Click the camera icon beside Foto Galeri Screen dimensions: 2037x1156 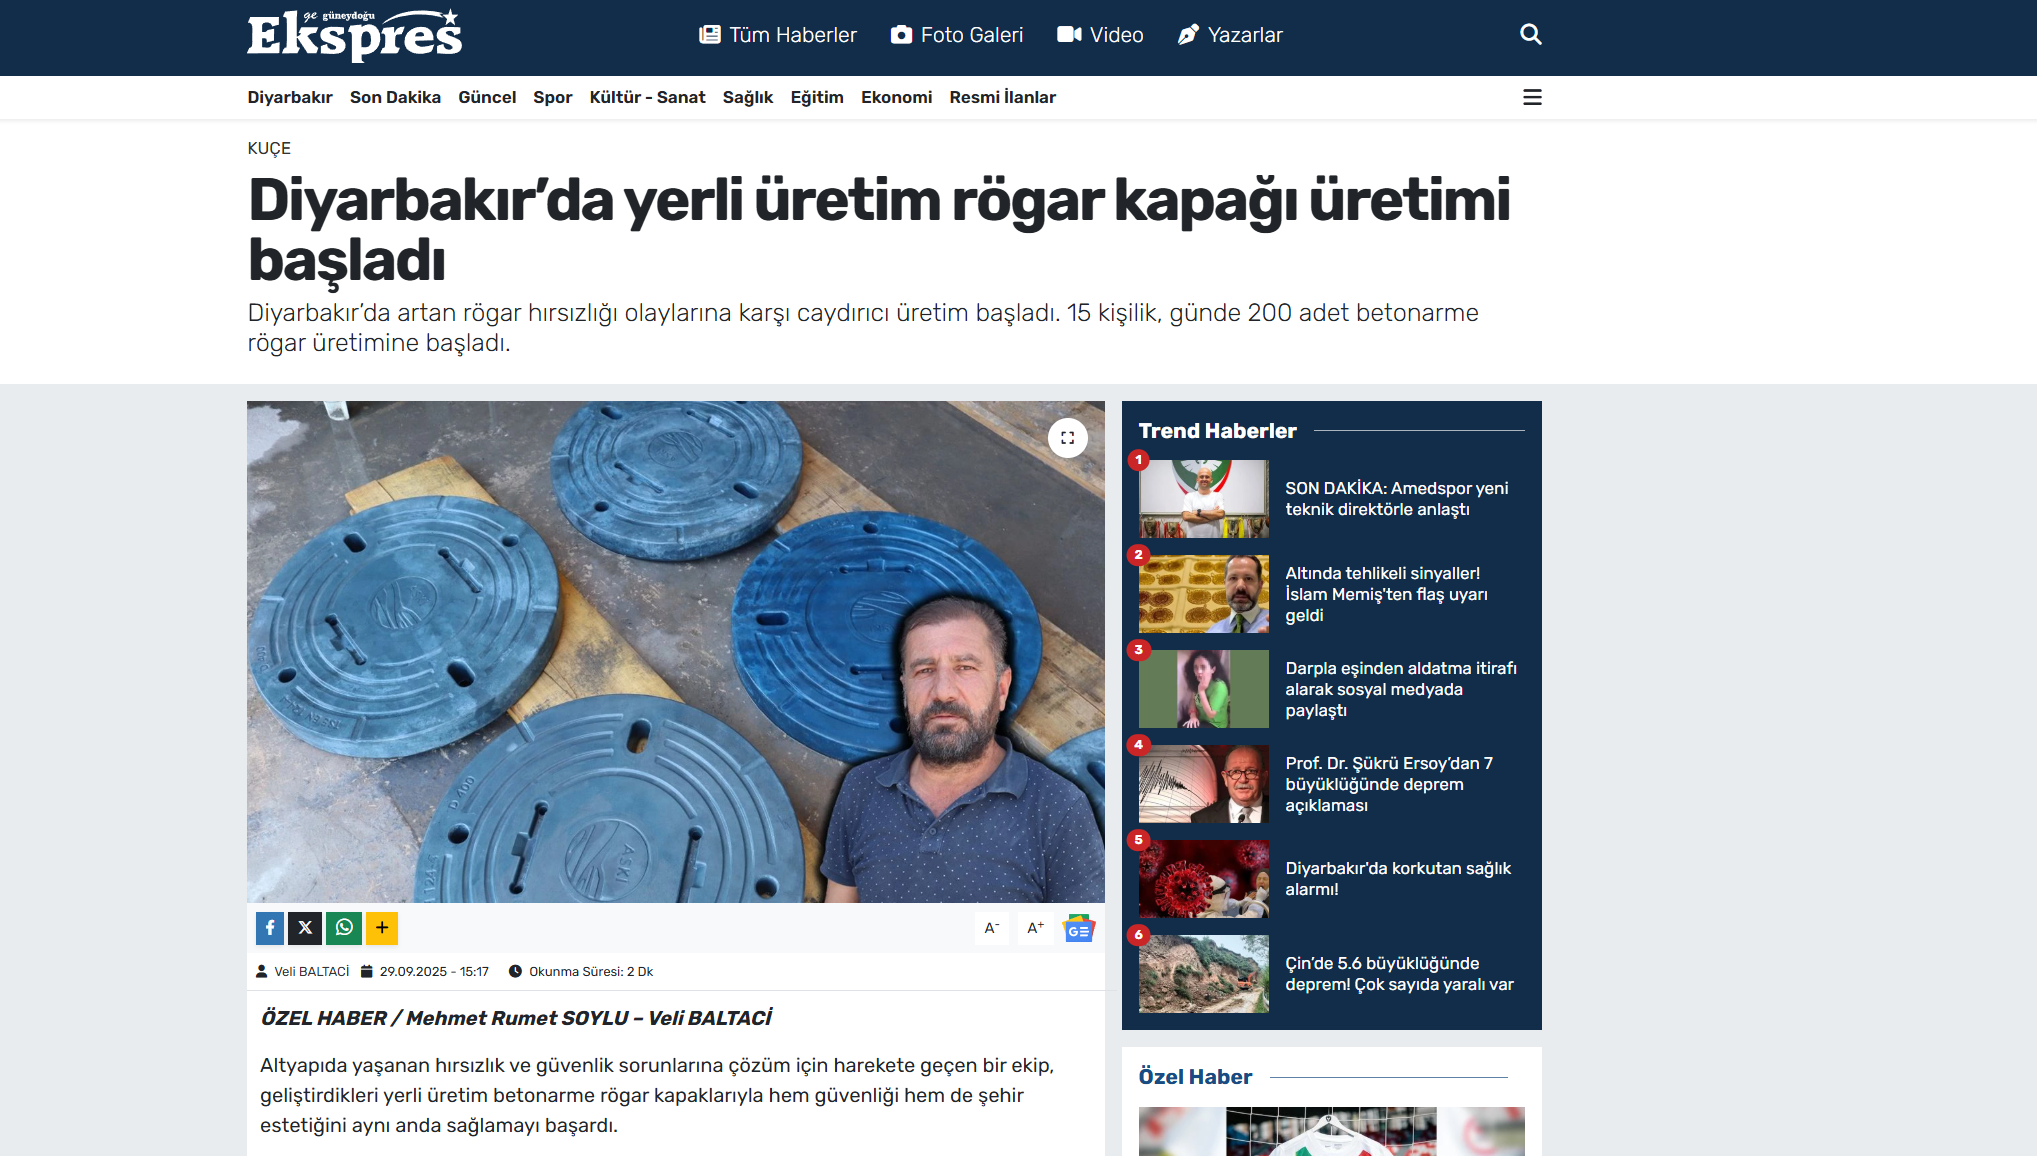pyautogui.click(x=901, y=33)
